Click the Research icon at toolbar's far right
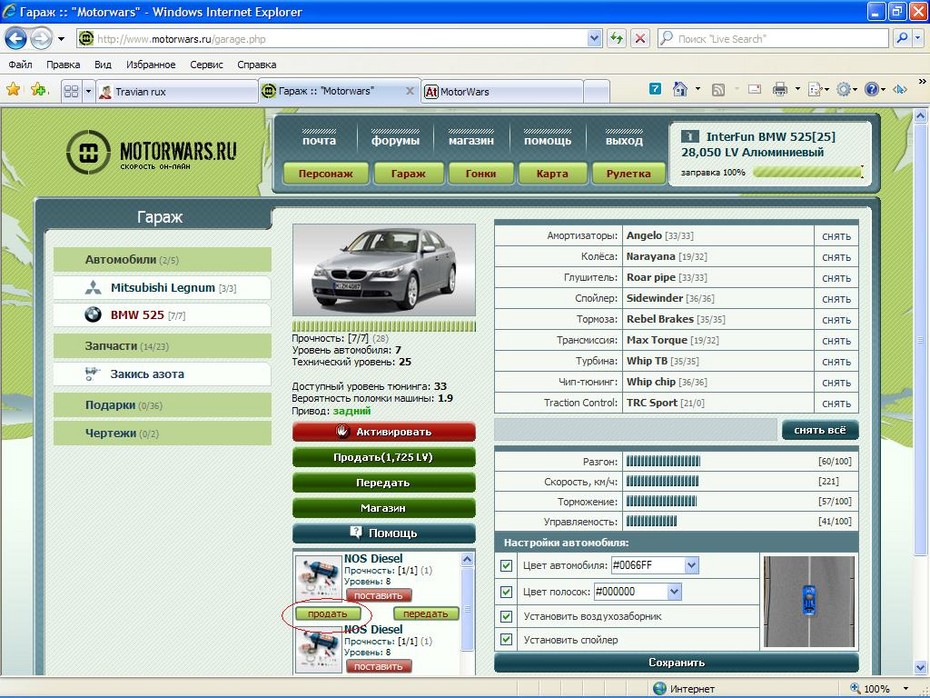 tap(900, 90)
